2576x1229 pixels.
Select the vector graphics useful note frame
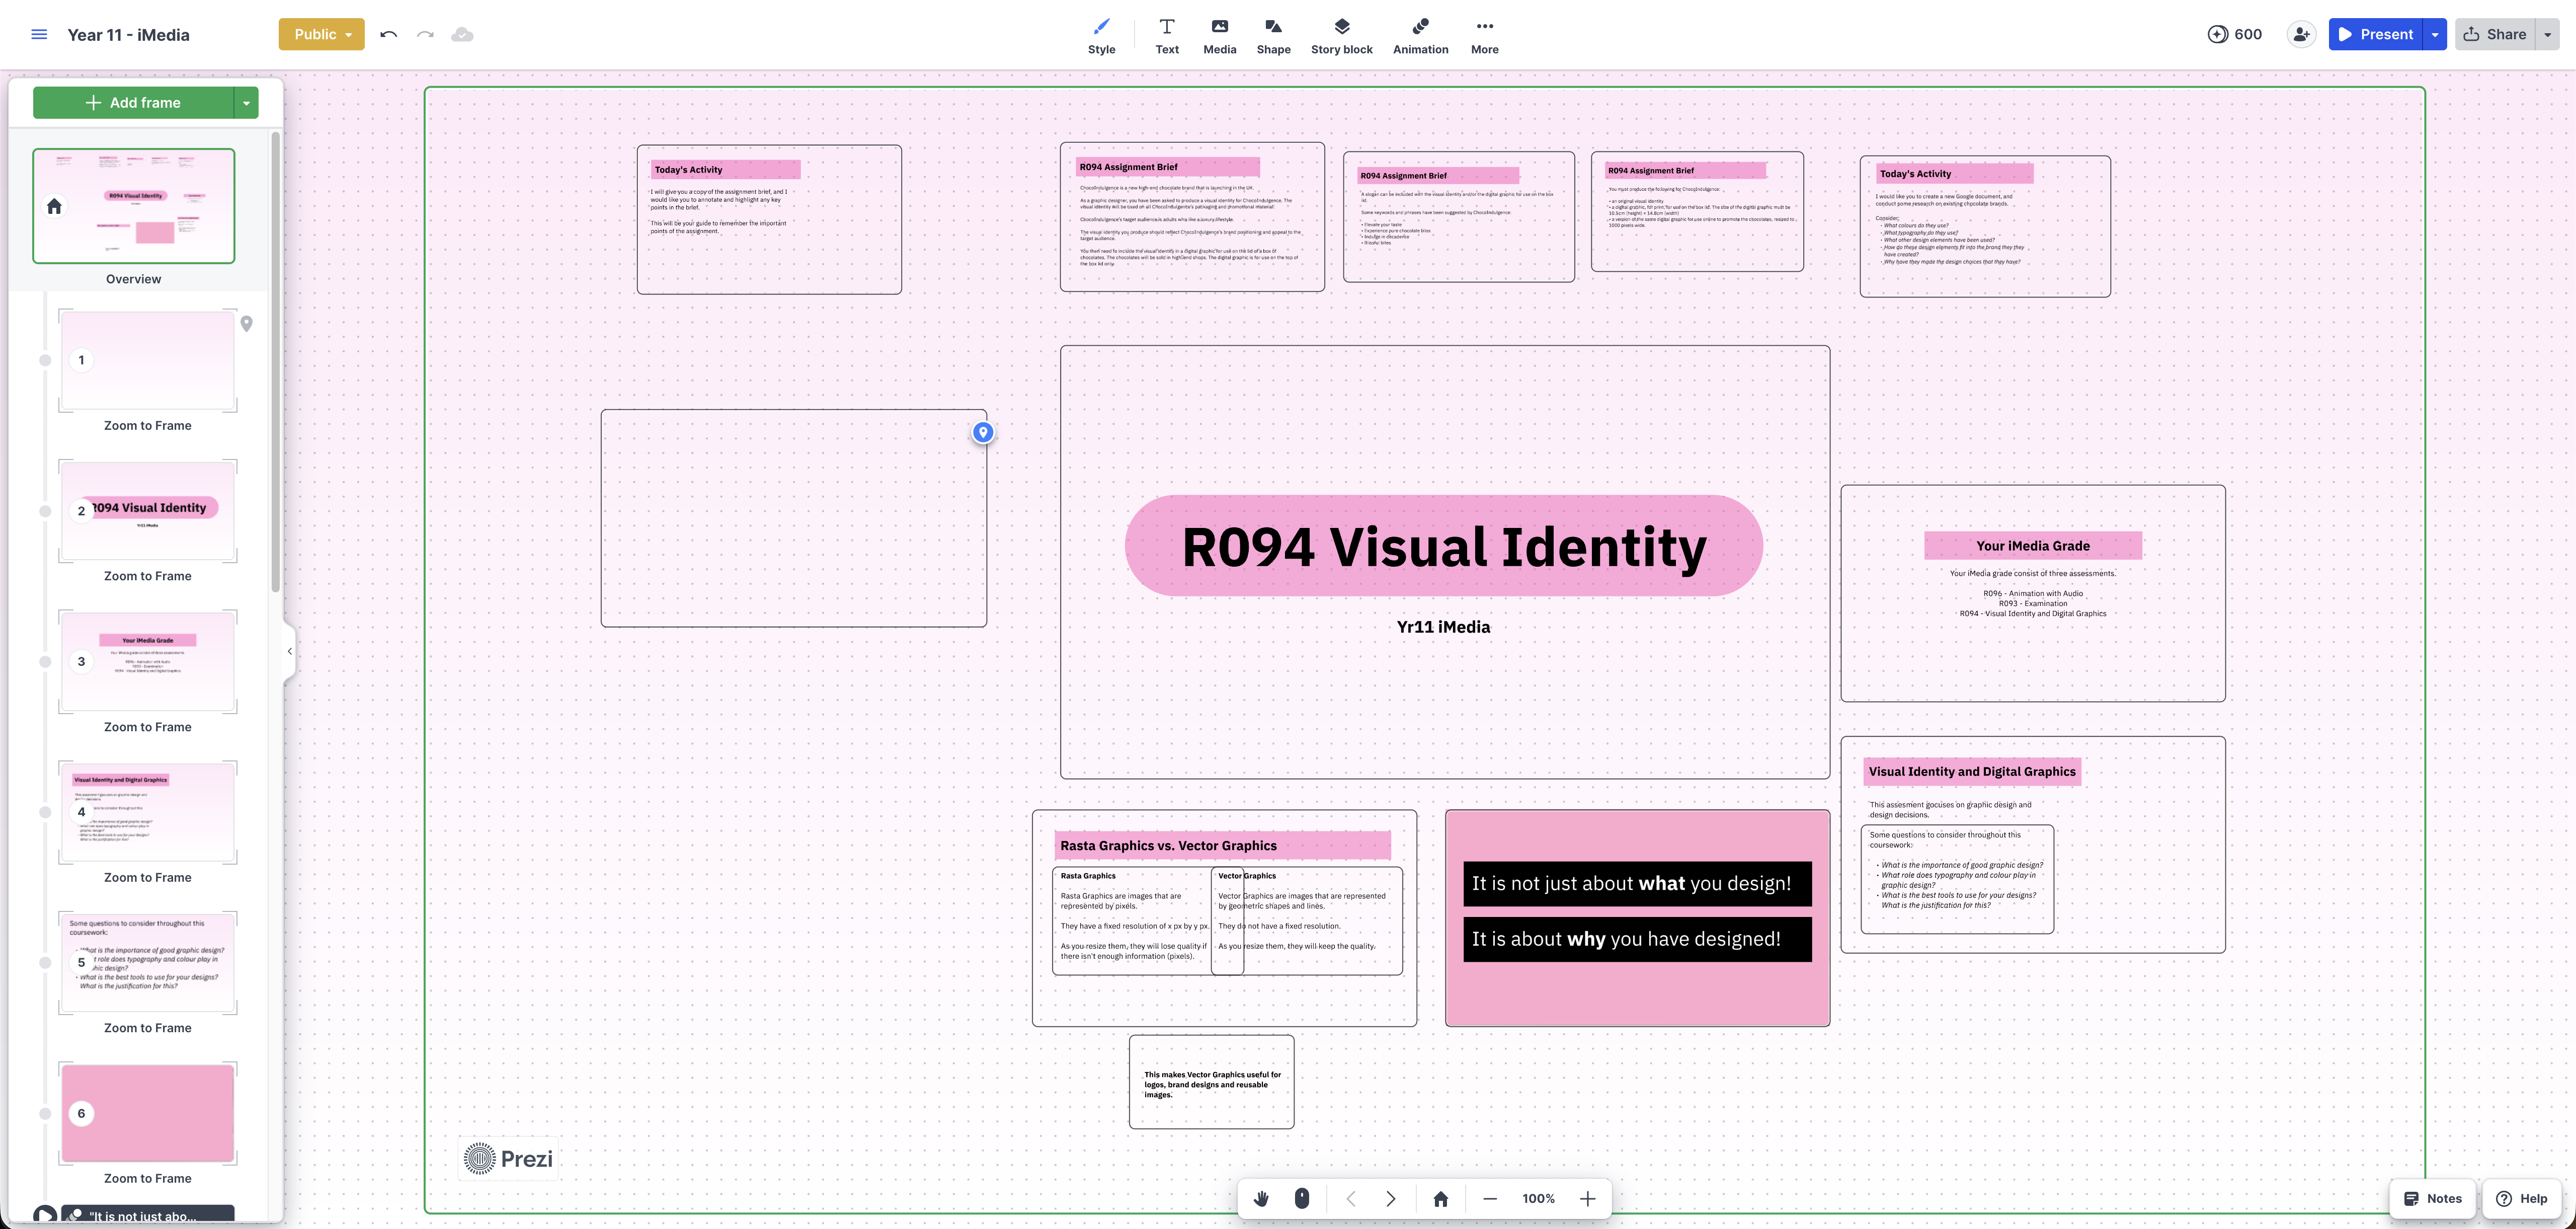coord(1211,1082)
